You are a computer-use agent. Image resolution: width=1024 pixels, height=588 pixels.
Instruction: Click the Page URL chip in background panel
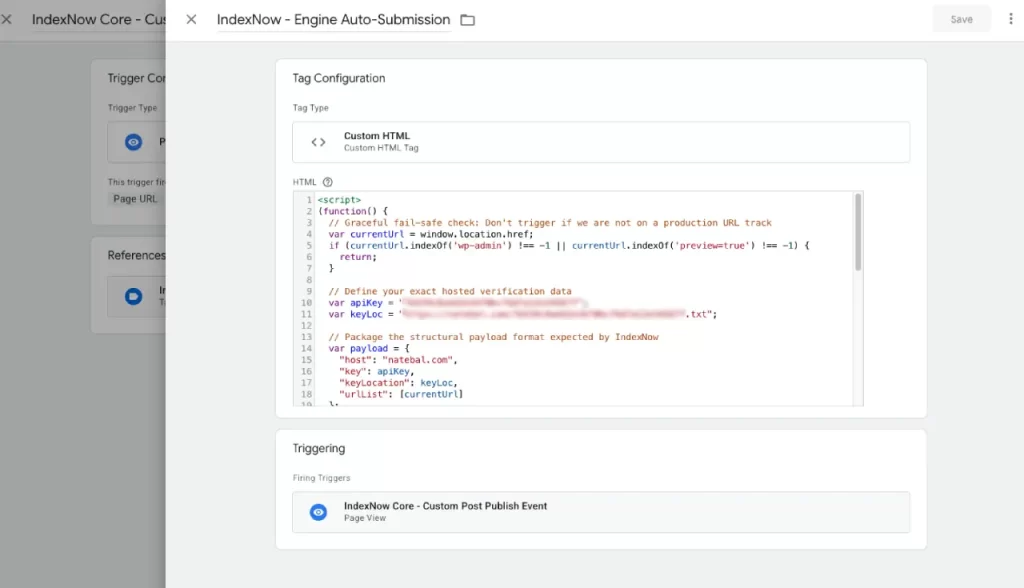135,199
